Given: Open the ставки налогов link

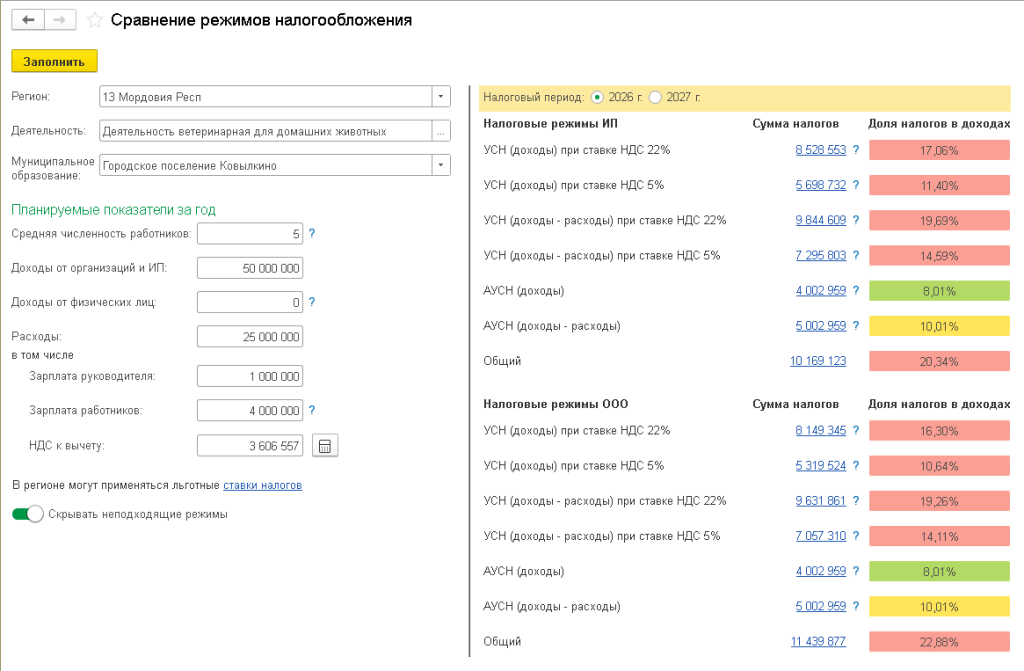Looking at the screenshot, I should point(262,485).
